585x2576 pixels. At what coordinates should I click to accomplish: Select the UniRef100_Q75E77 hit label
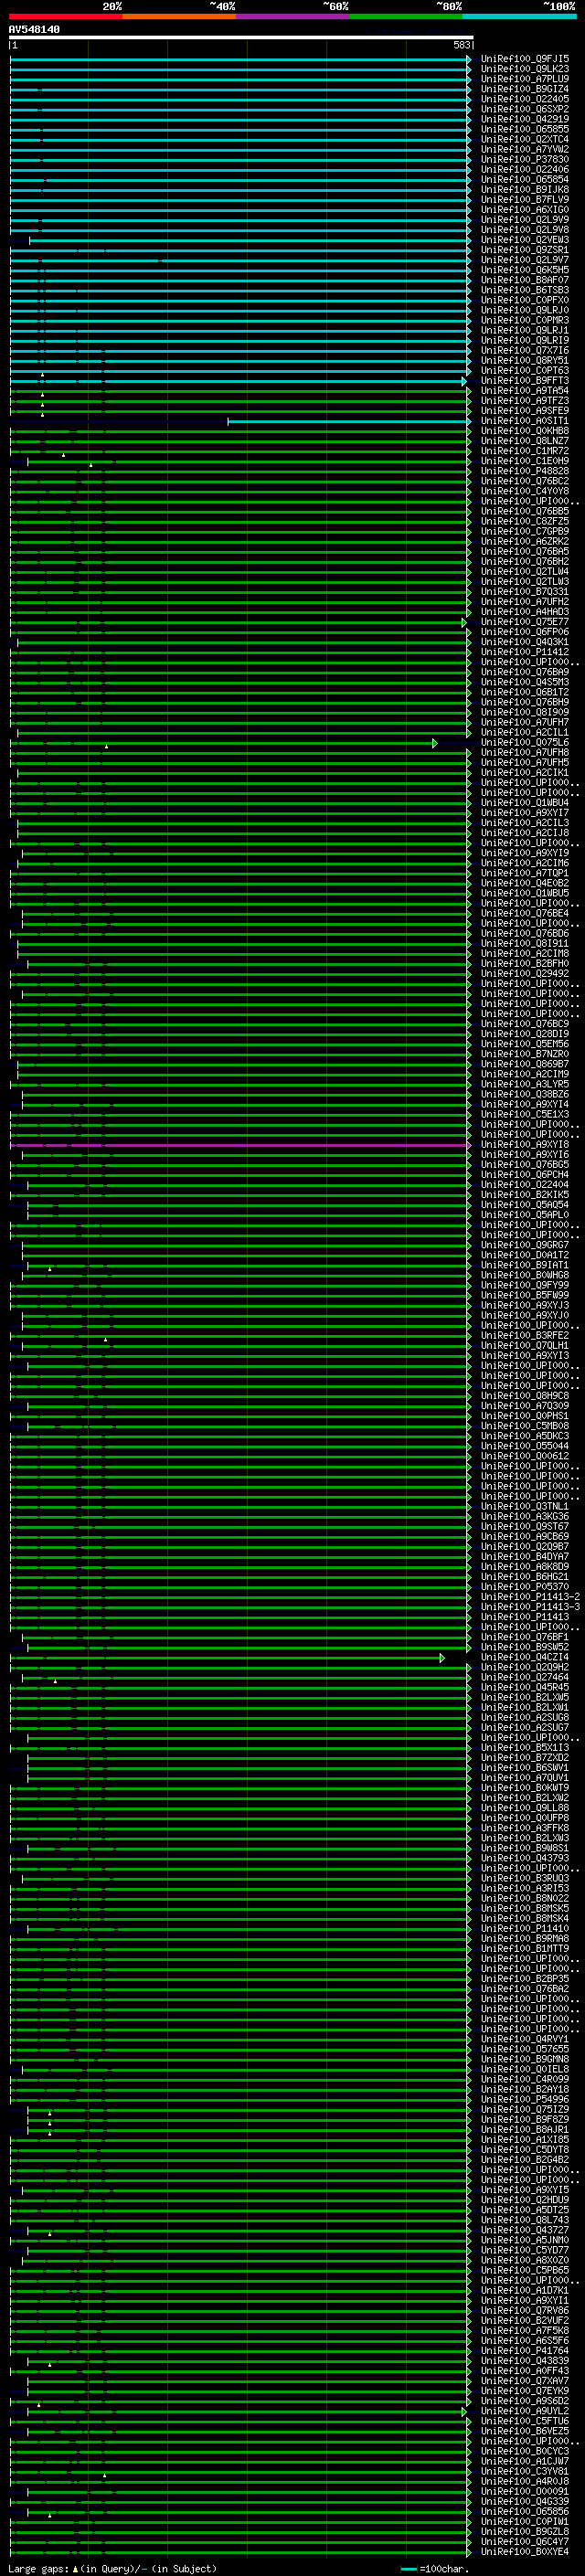click(525, 622)
